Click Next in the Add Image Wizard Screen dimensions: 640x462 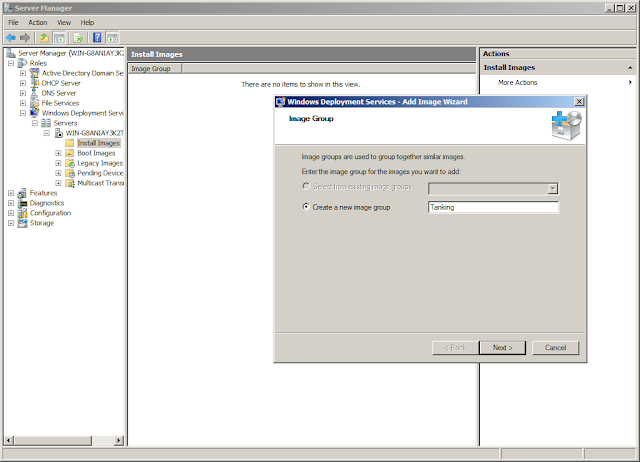click(x=502, y=348)
